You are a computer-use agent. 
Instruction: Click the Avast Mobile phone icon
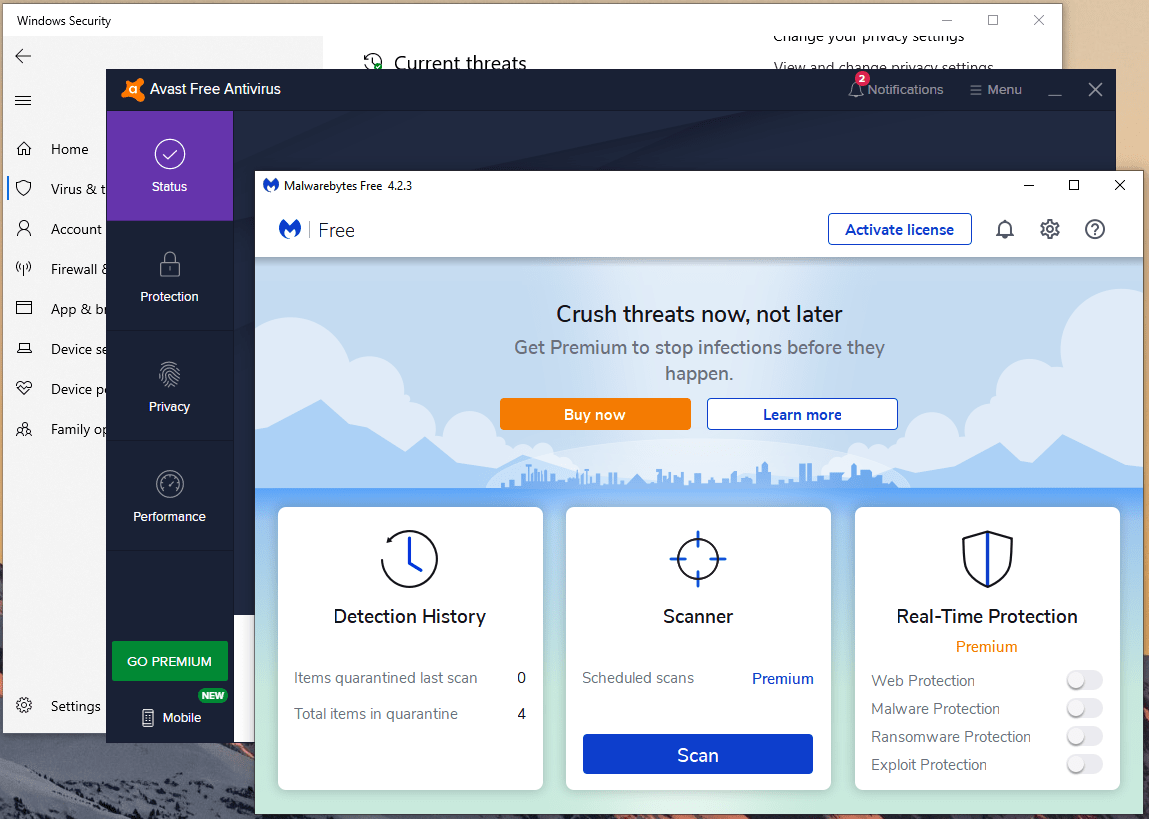pos(148,718)
